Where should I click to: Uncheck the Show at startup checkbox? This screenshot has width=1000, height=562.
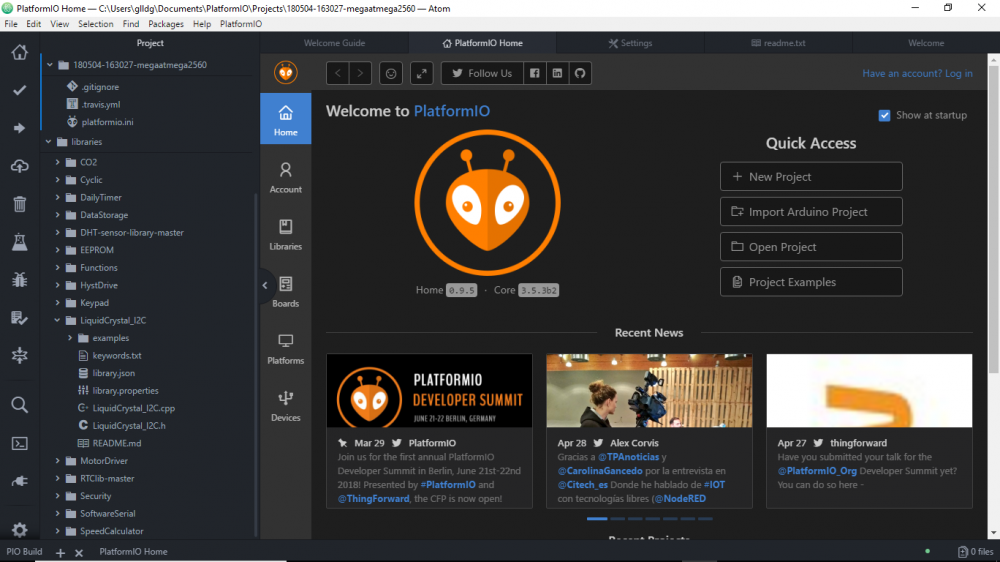(x=885, y=115)
